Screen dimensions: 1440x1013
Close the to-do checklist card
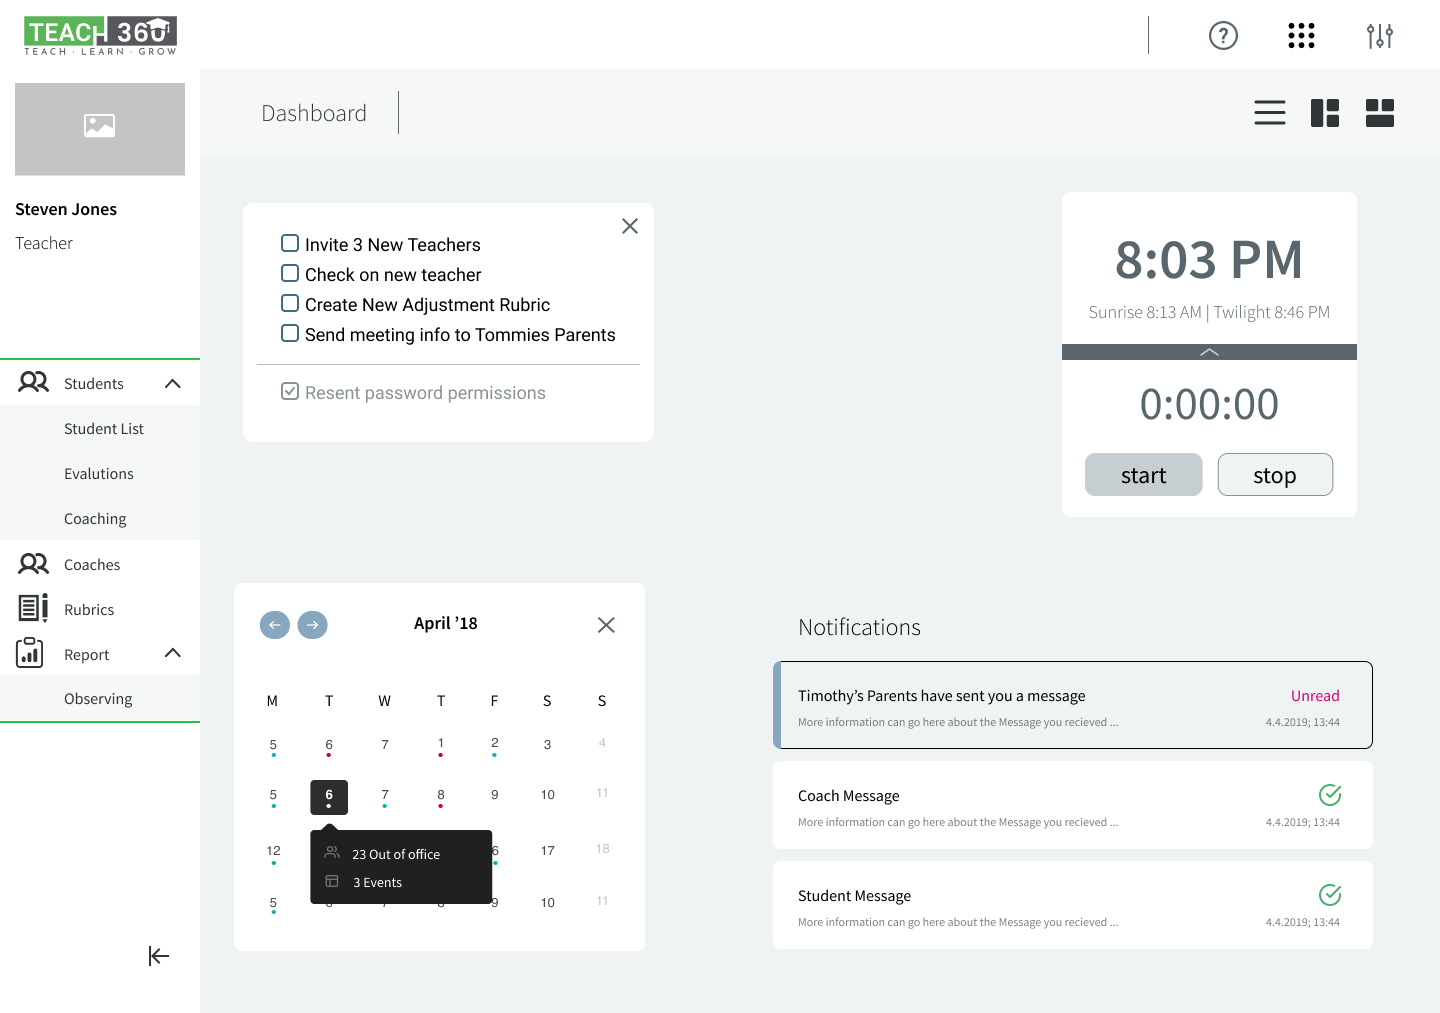pyautogui.click(x=630, y=226)
